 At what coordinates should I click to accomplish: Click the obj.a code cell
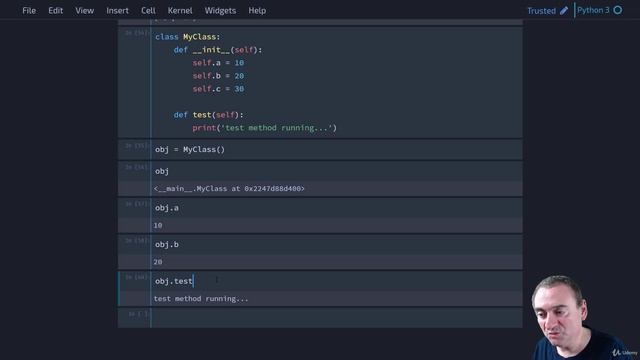tap(336, 208)
